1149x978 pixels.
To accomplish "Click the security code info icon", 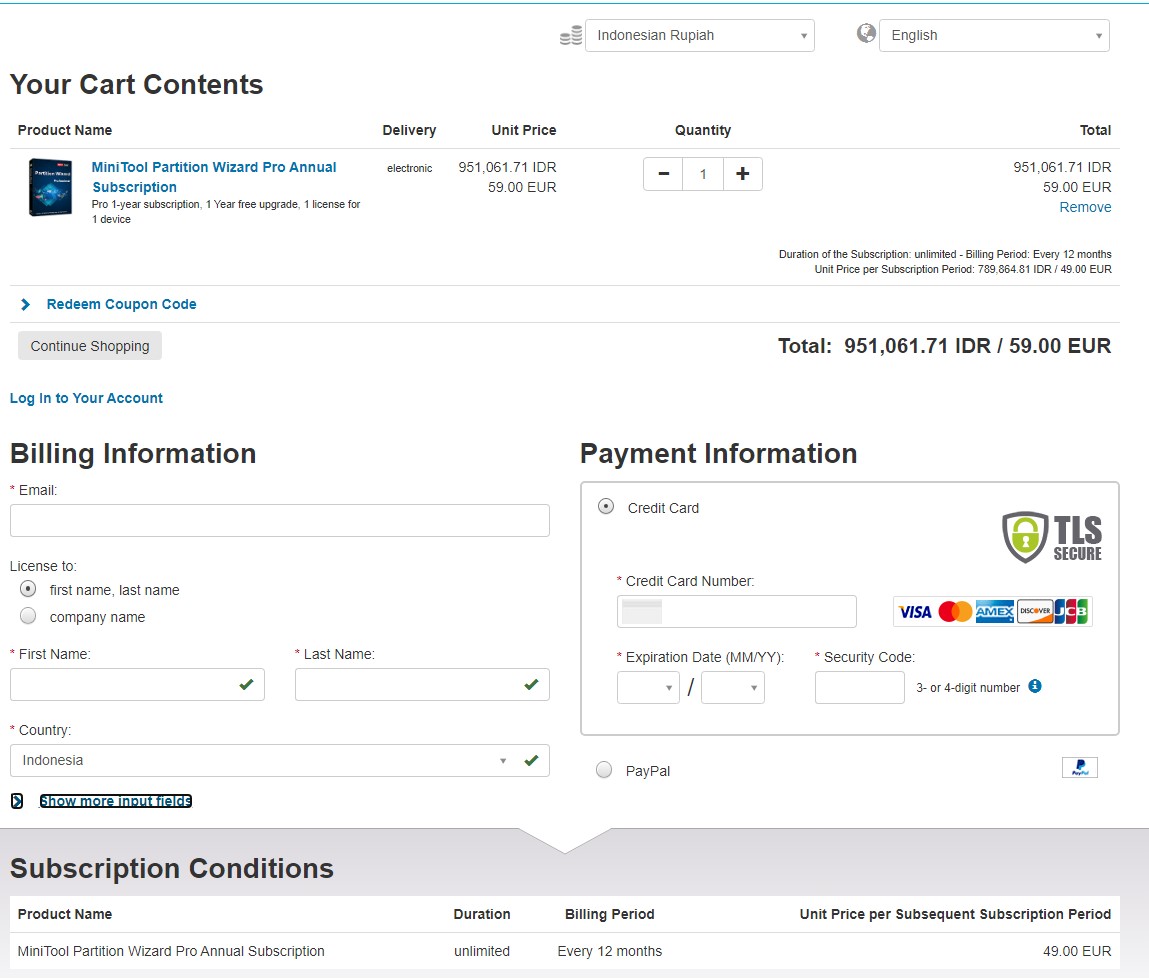I will click(1035, 686).
